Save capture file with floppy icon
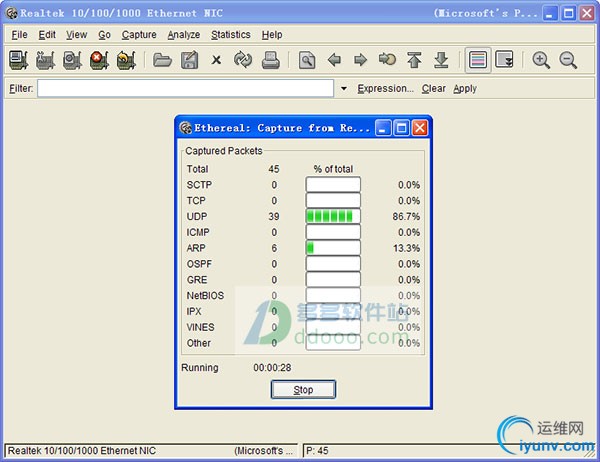600x462 pixels. tap(189, 60)
